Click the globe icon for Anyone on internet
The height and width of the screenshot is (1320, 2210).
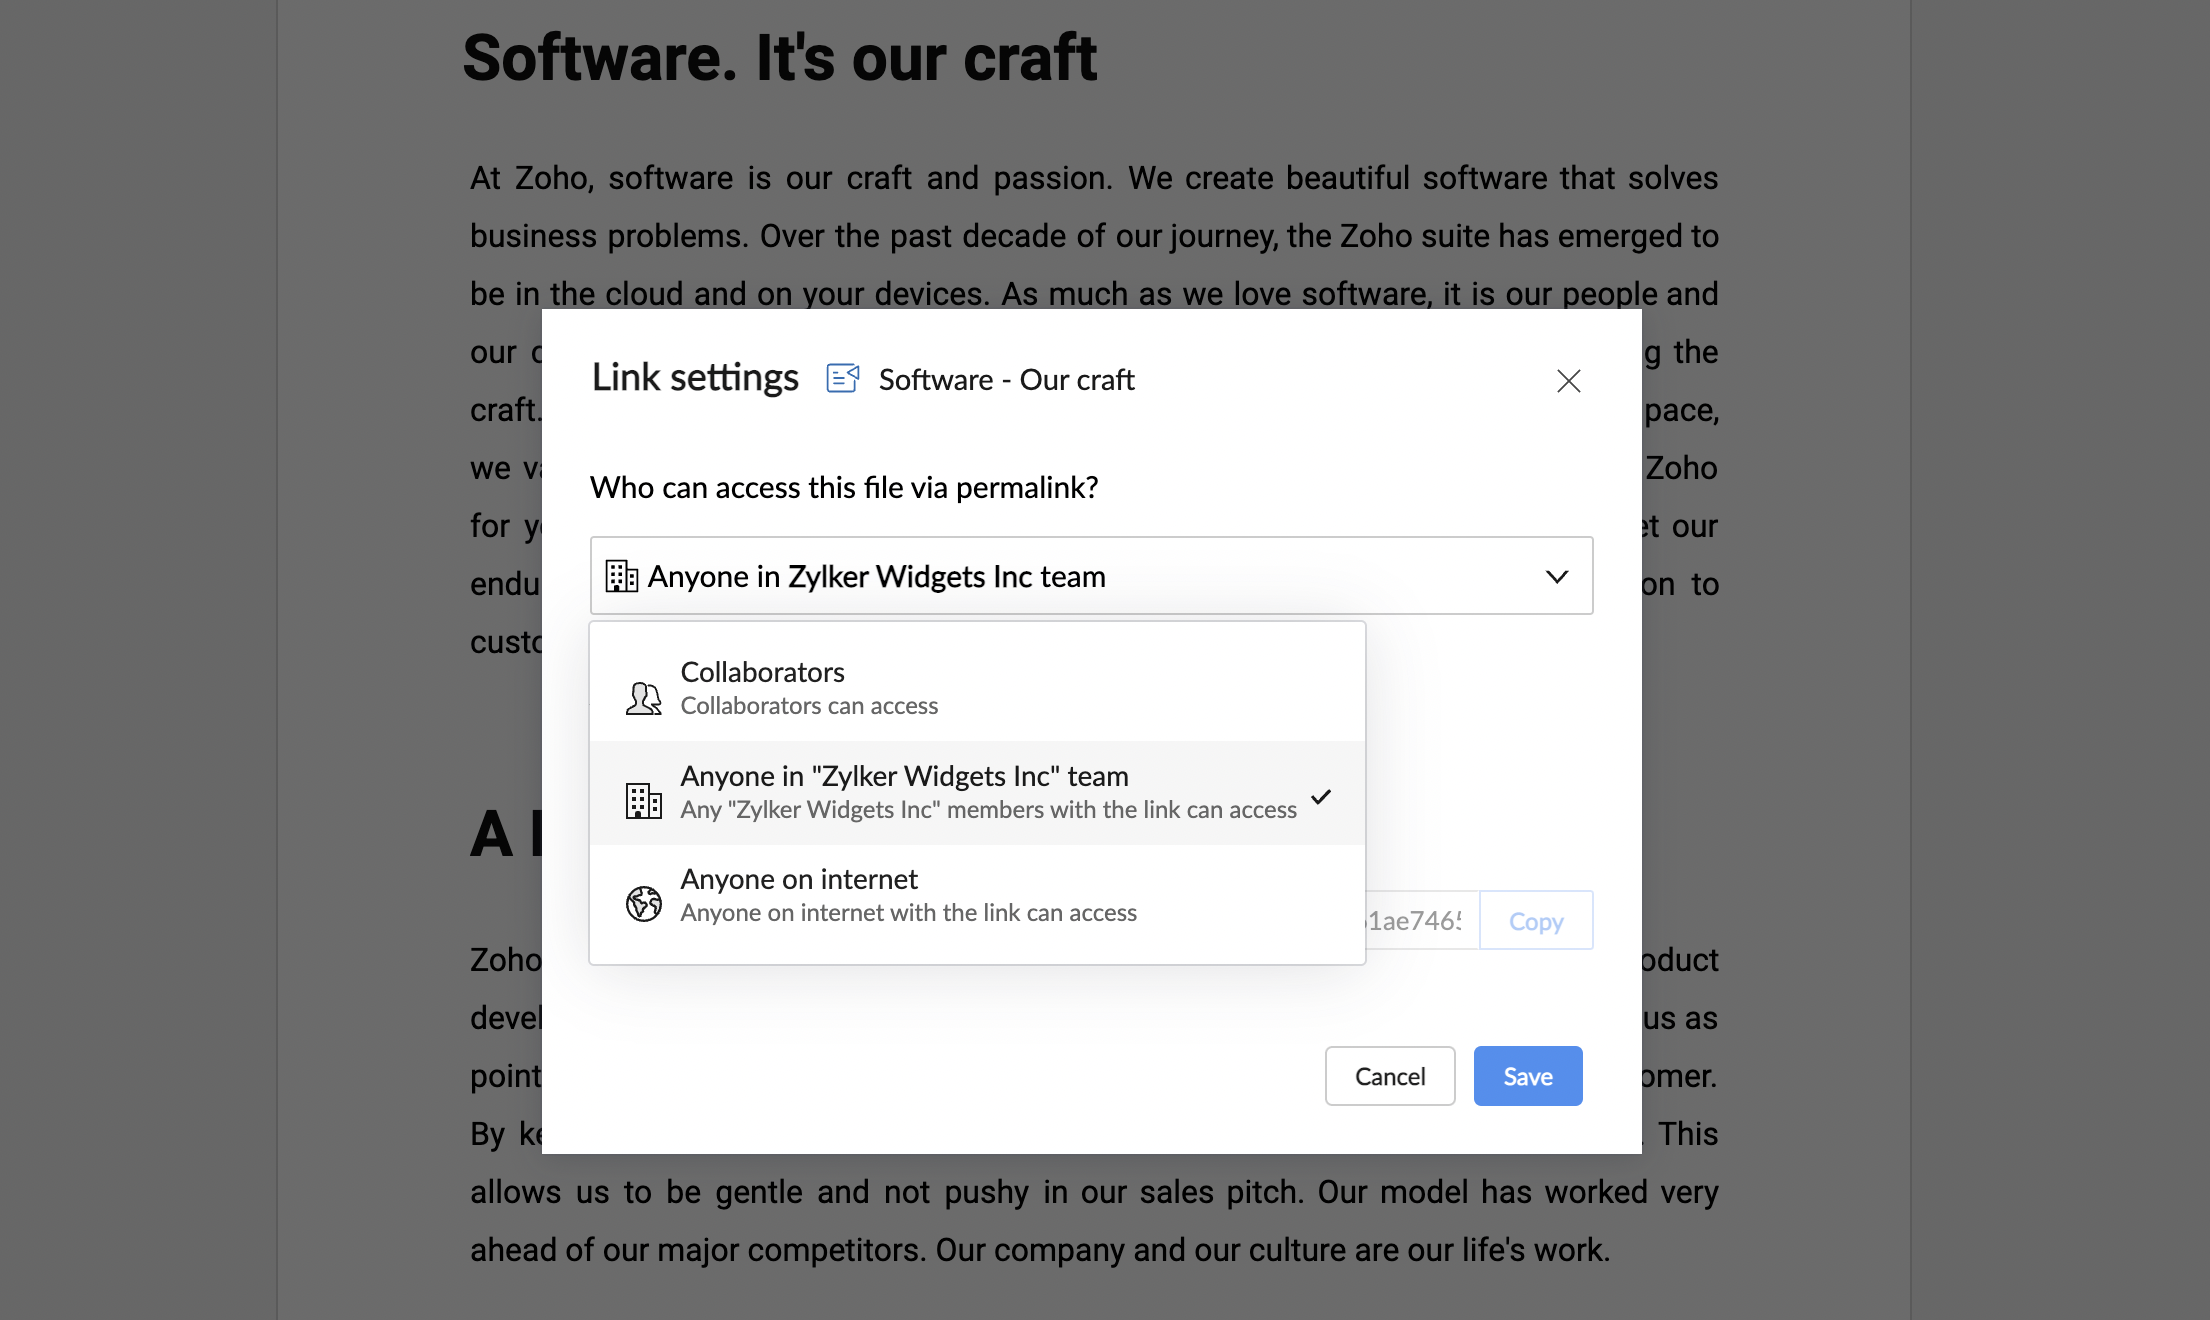643,903
